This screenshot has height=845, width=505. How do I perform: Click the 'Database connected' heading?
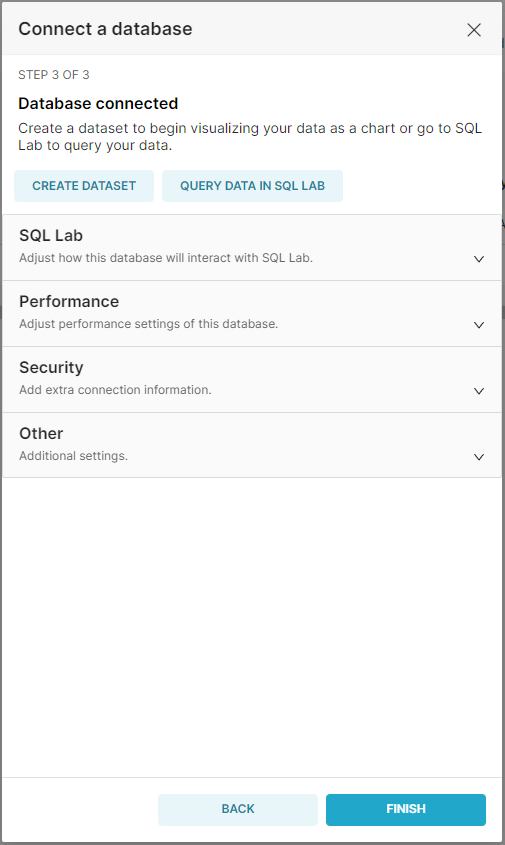tap(98, 103)
